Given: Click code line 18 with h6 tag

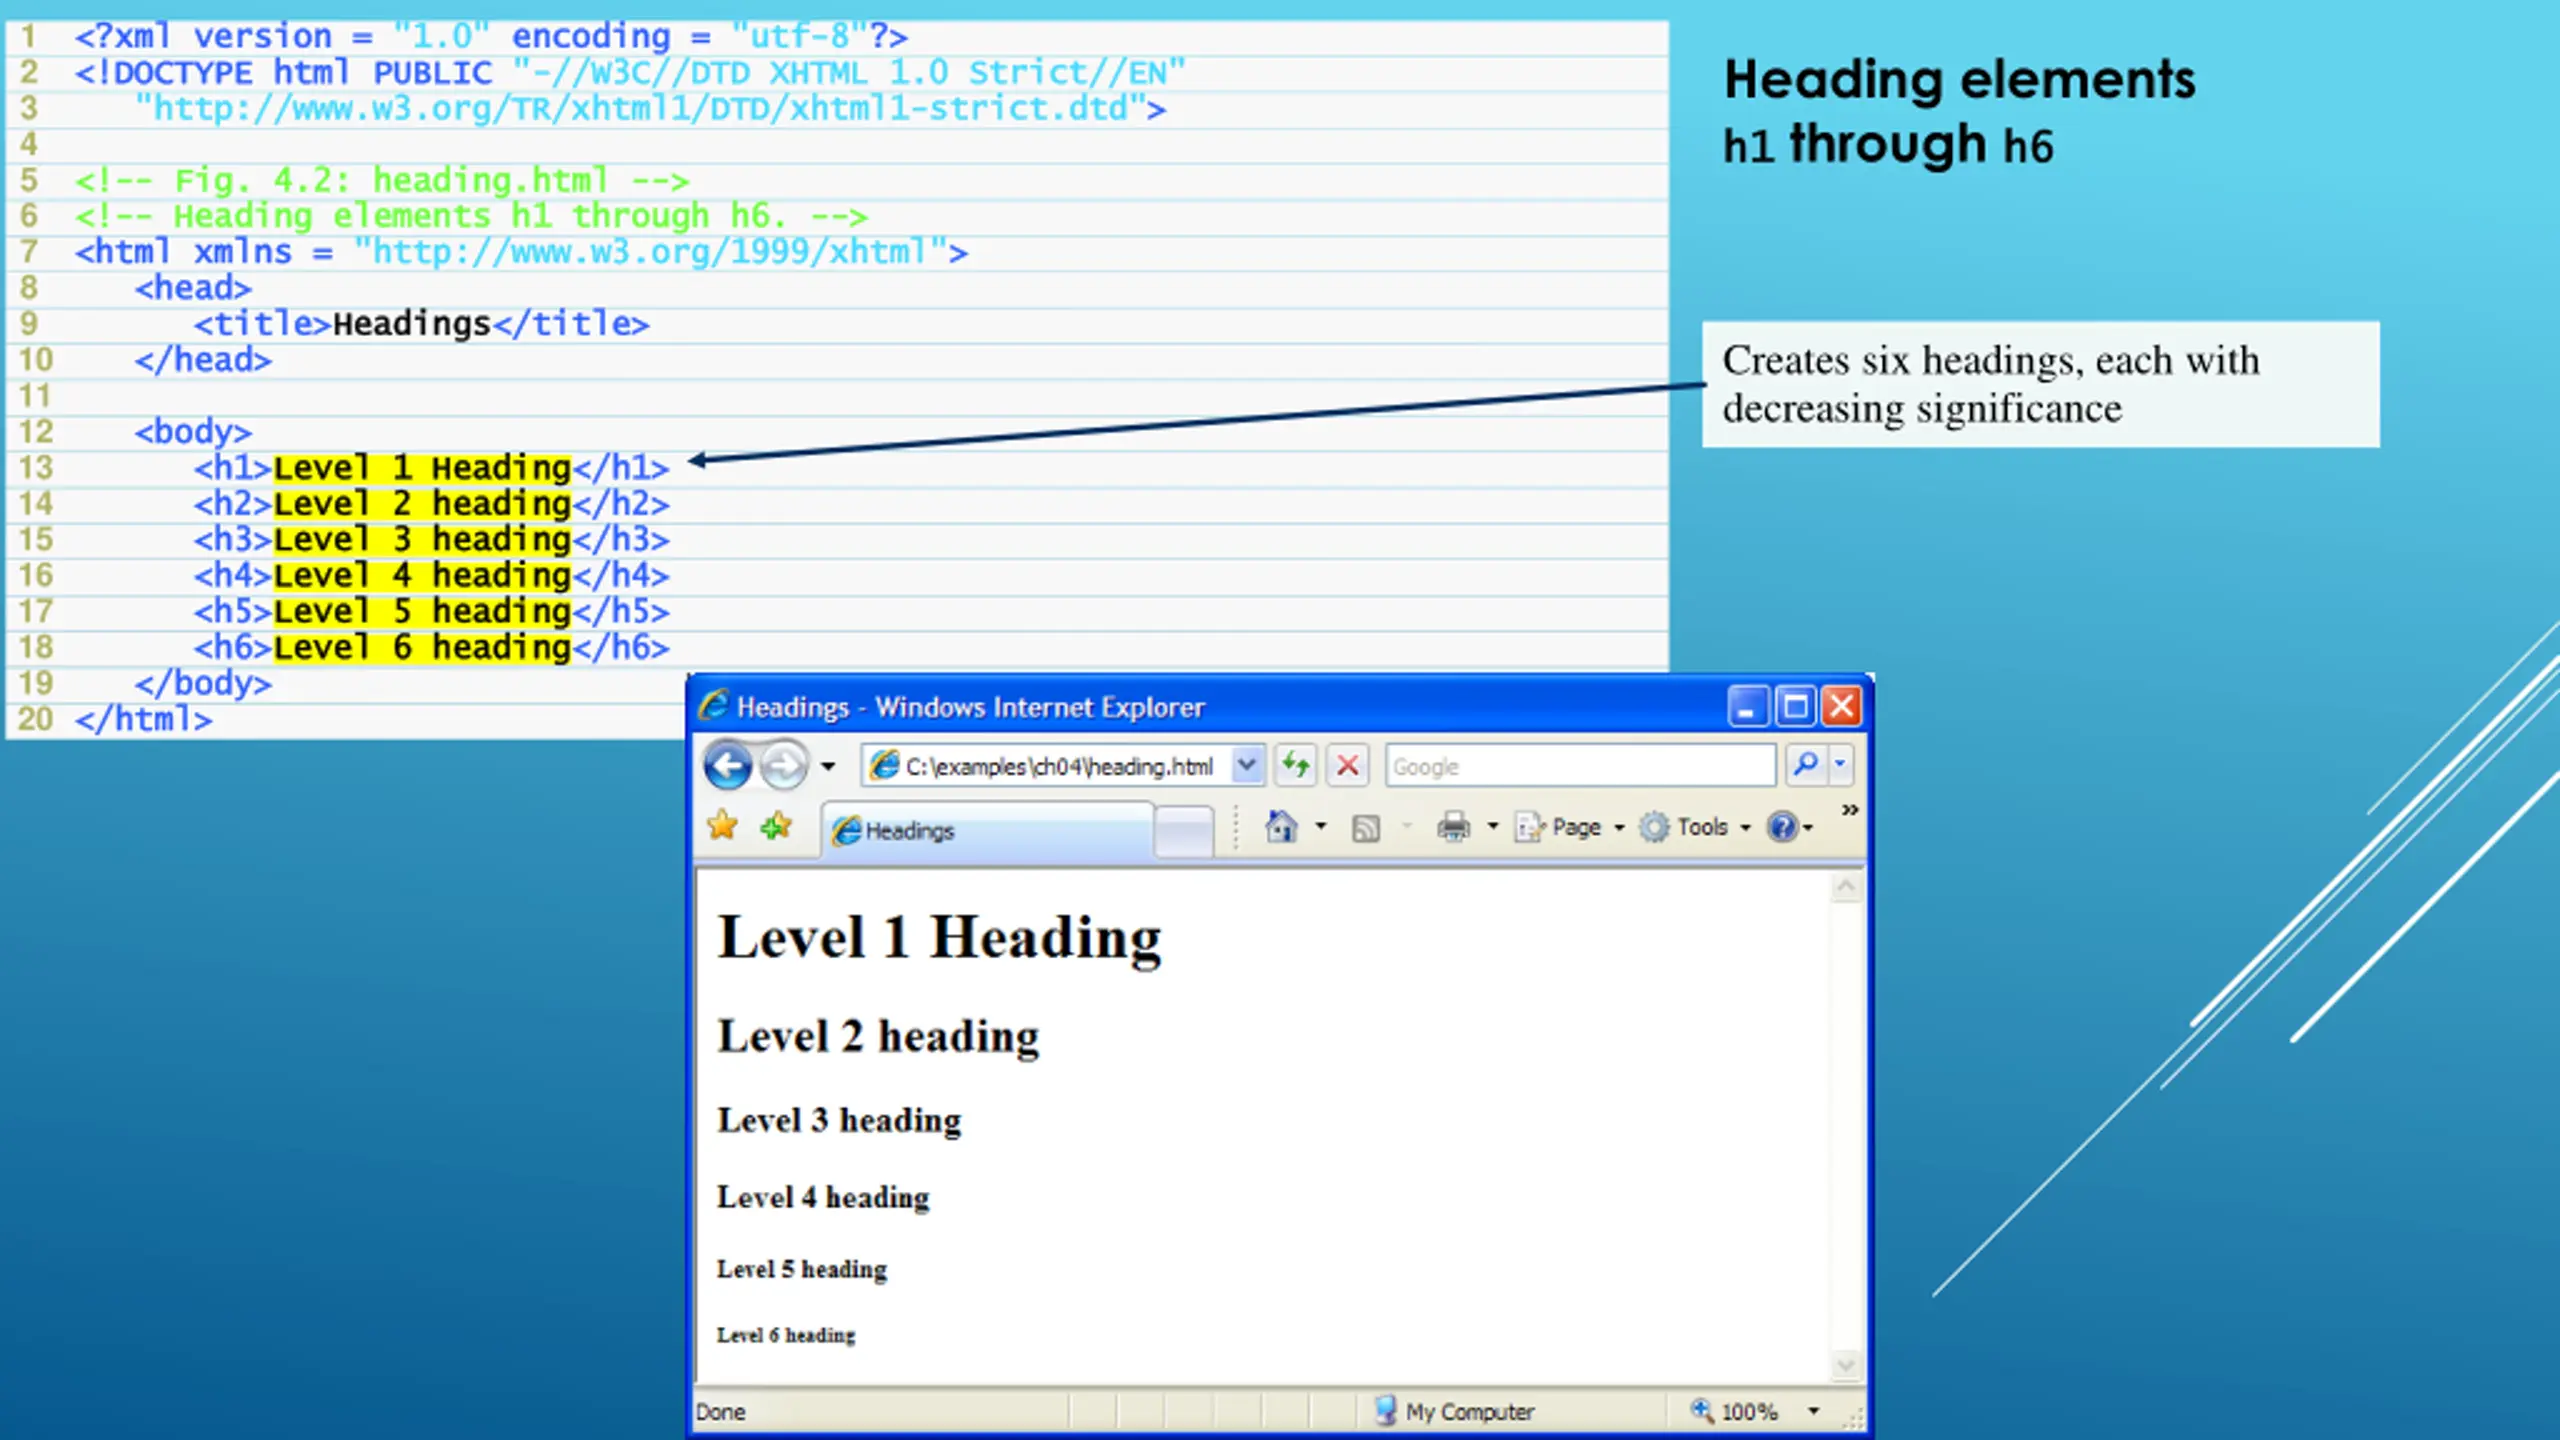Looking at the screenshot, I should tap(432, 648).
